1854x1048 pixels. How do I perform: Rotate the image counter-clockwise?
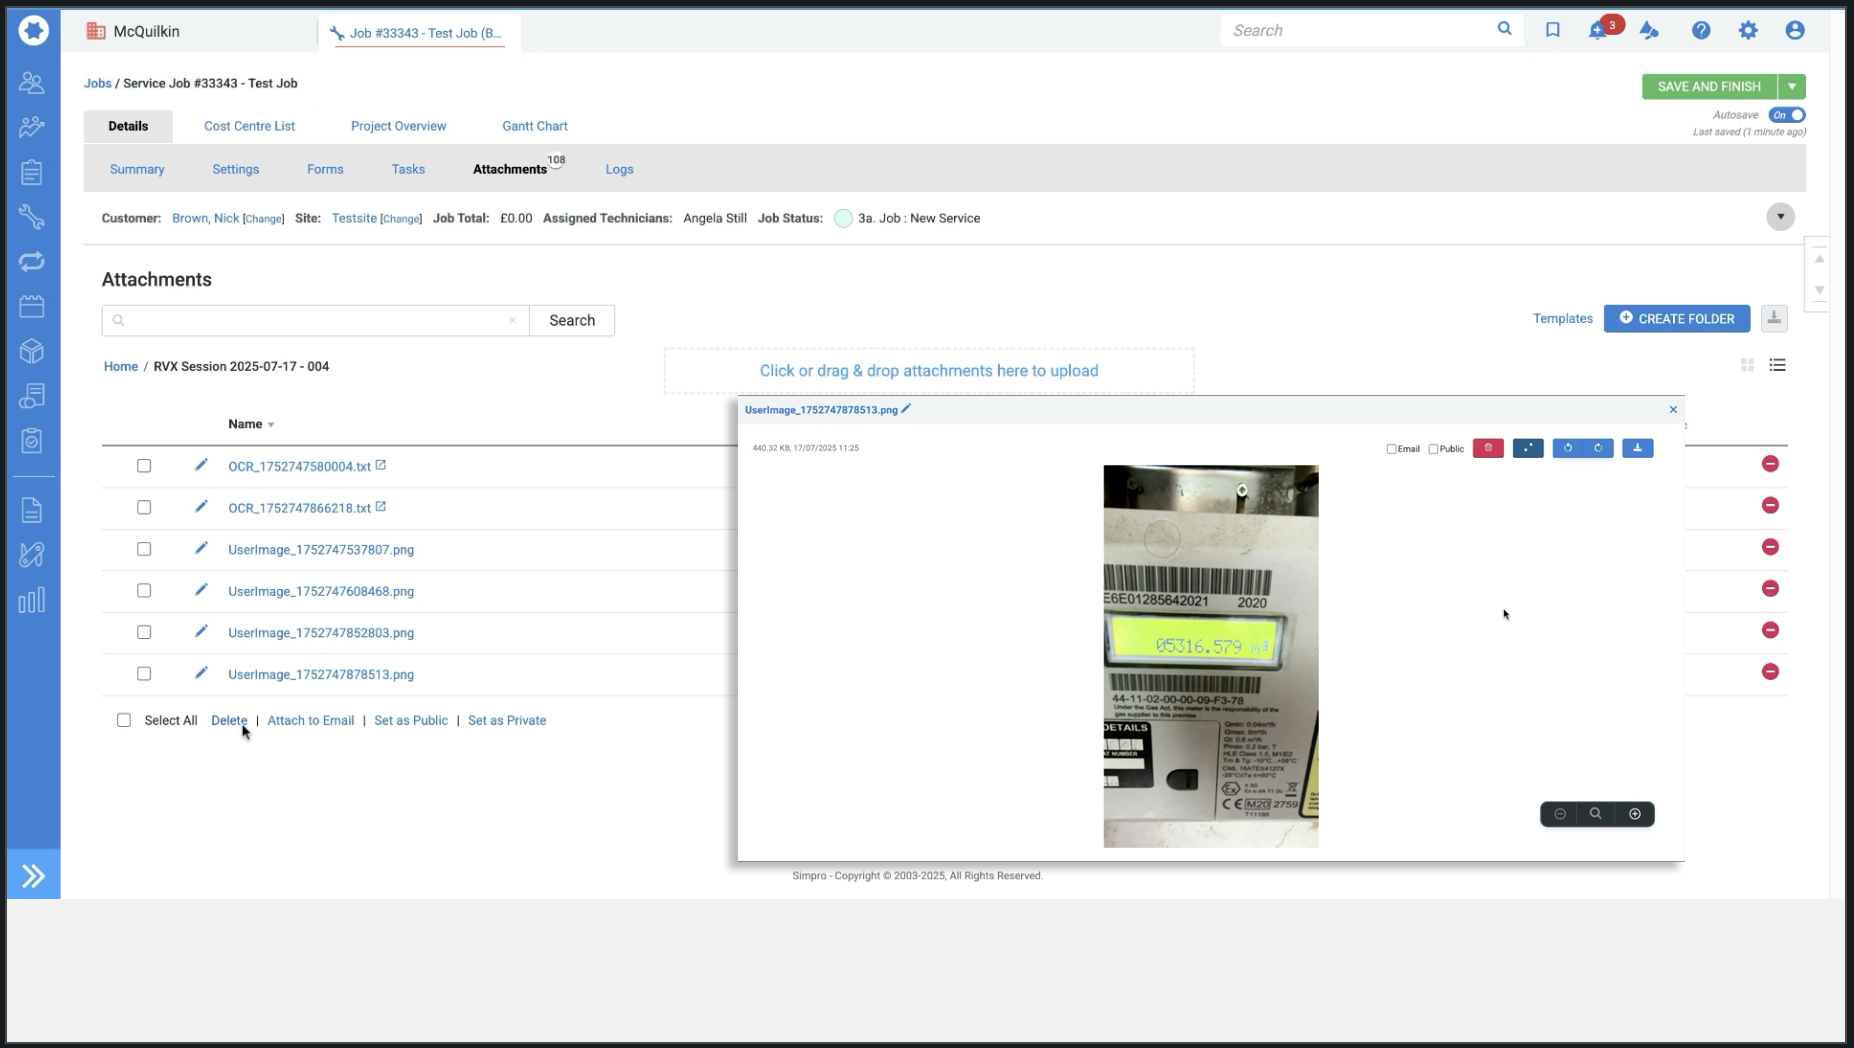[x=1567, y=448]
